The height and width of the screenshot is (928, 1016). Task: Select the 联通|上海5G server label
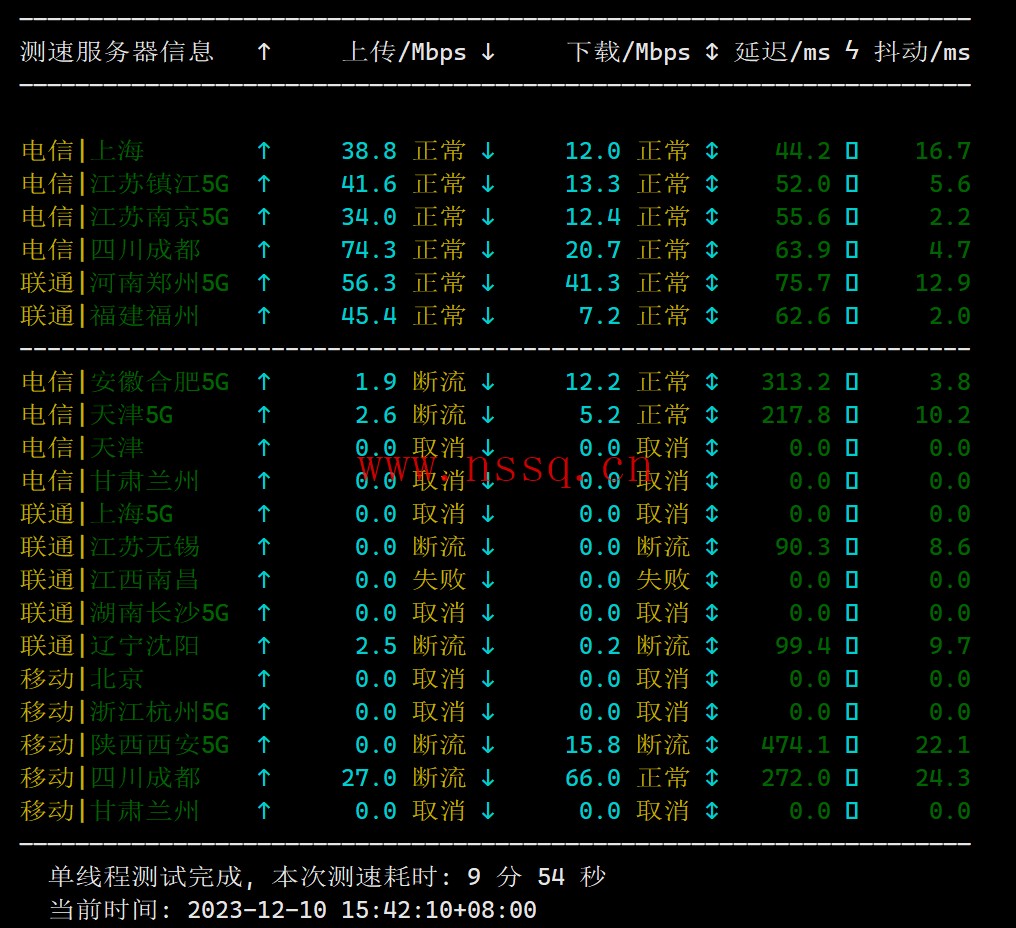[97, 515]
